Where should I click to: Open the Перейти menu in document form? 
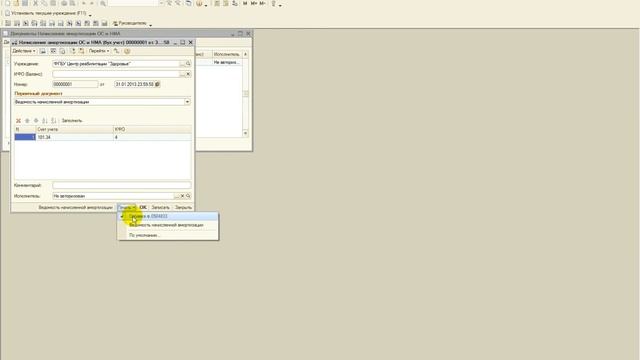point(99,51)
